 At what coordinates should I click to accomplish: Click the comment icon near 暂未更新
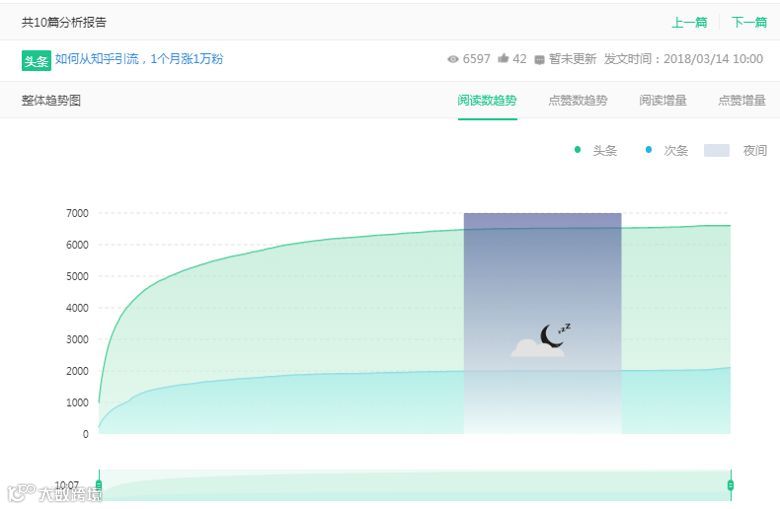[539, 60]
